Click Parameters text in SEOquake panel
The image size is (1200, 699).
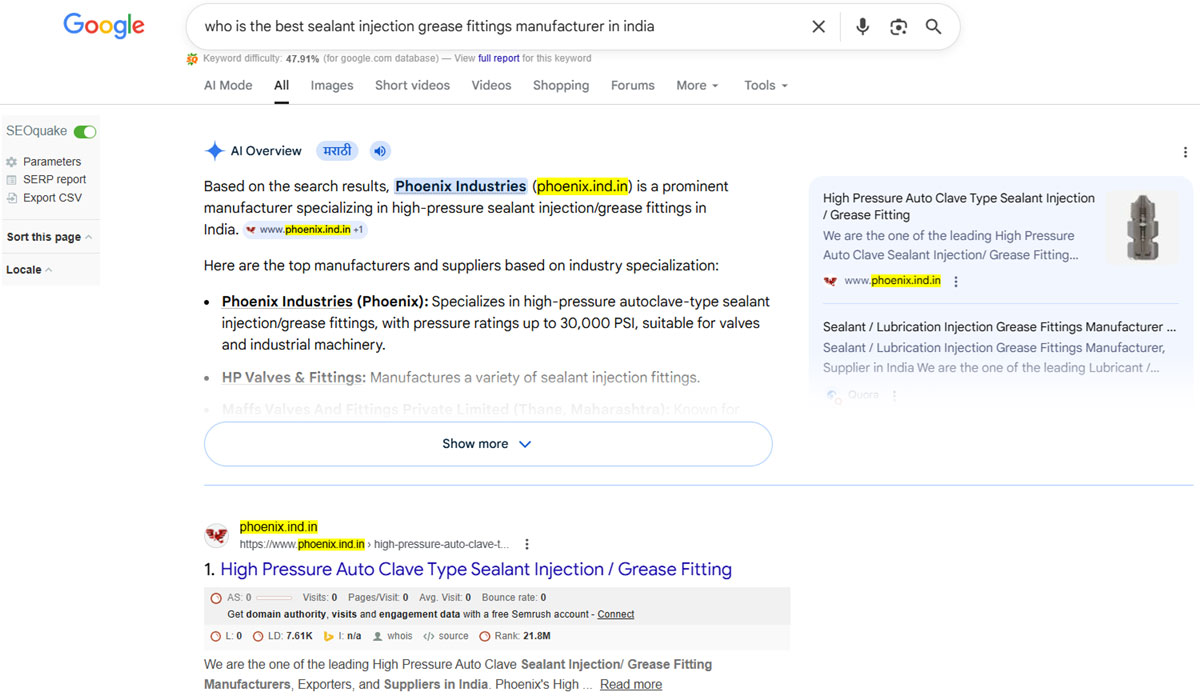click(x=52, y=162)
